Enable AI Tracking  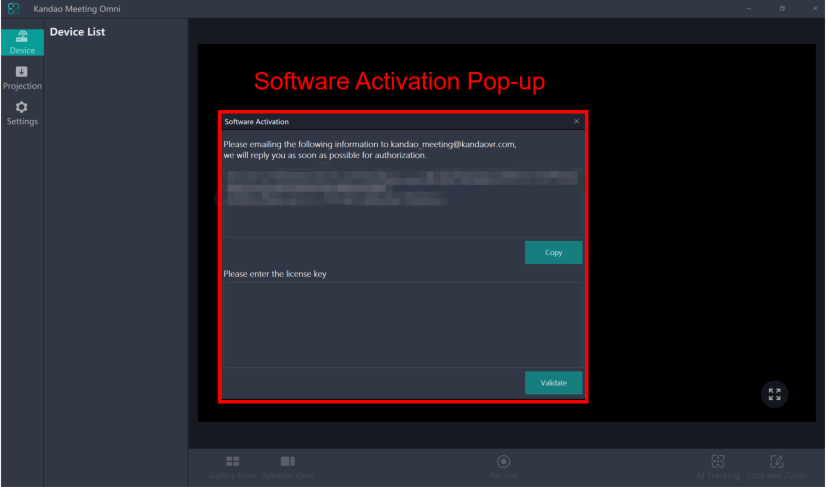(717, 466)
